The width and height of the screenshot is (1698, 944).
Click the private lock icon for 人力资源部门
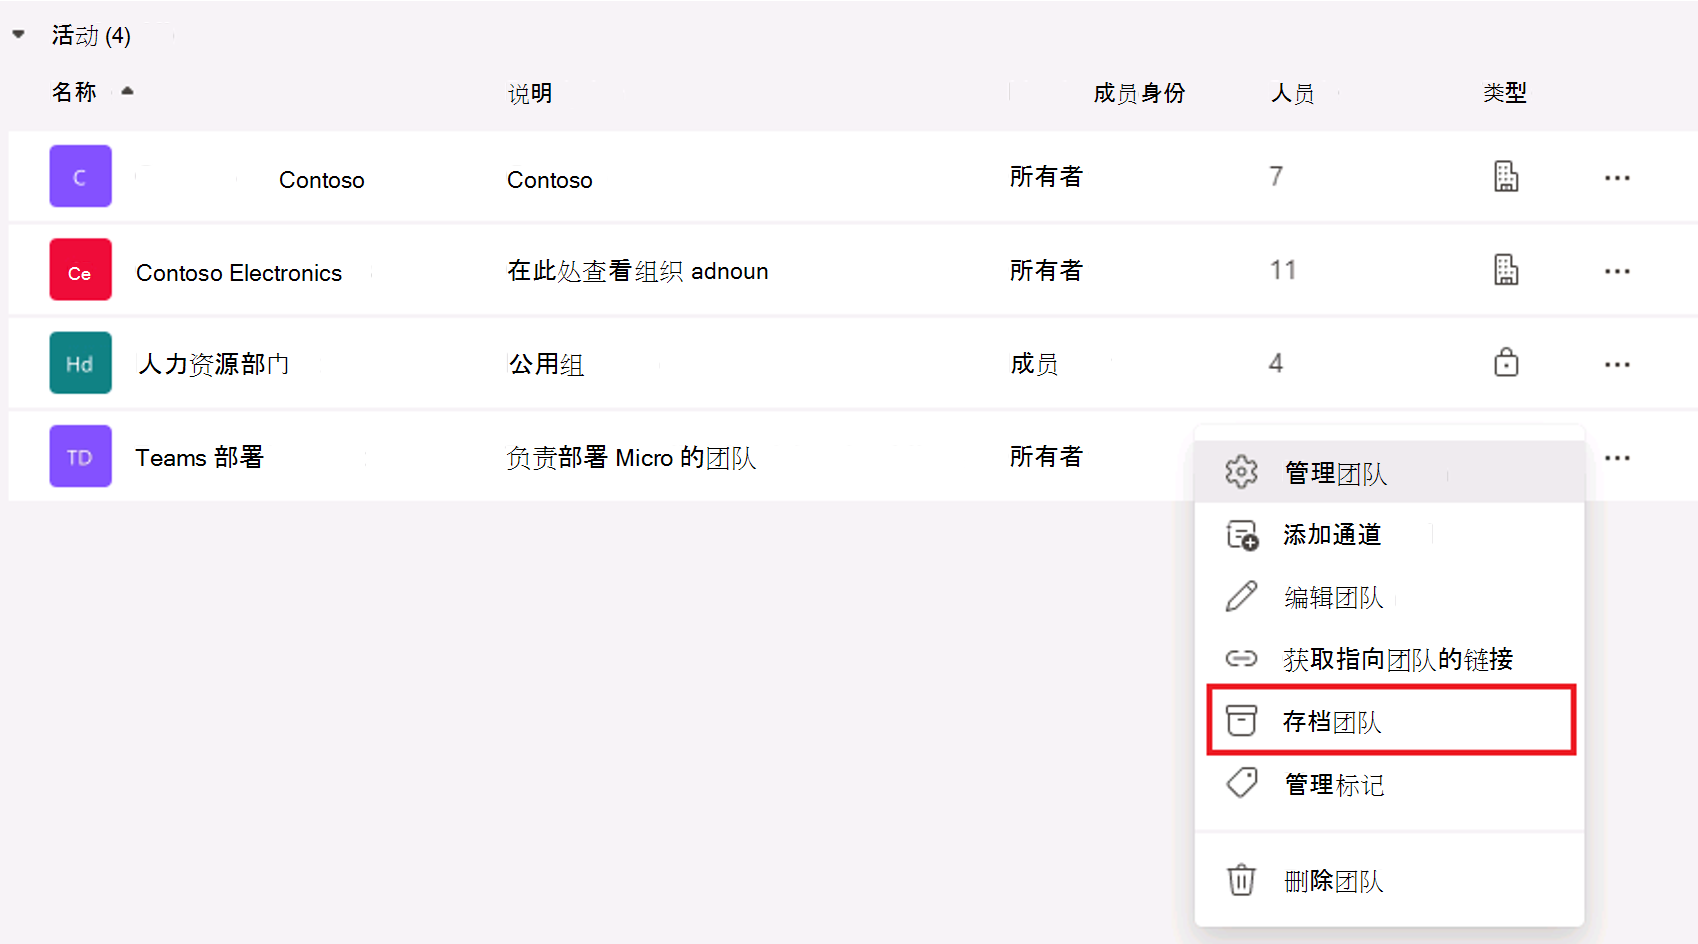click(1506, 362)
